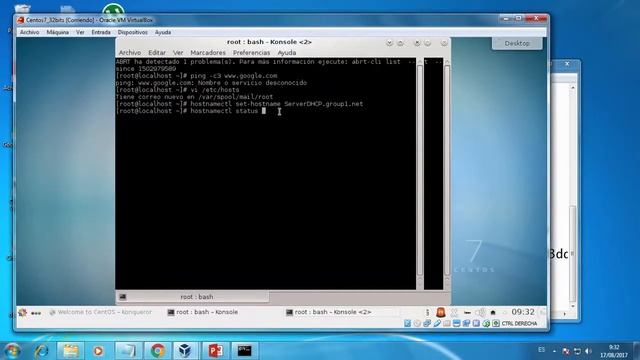Click the KDE volume tray icon
This screenshot has width=640, height=360.
(480, 313)
